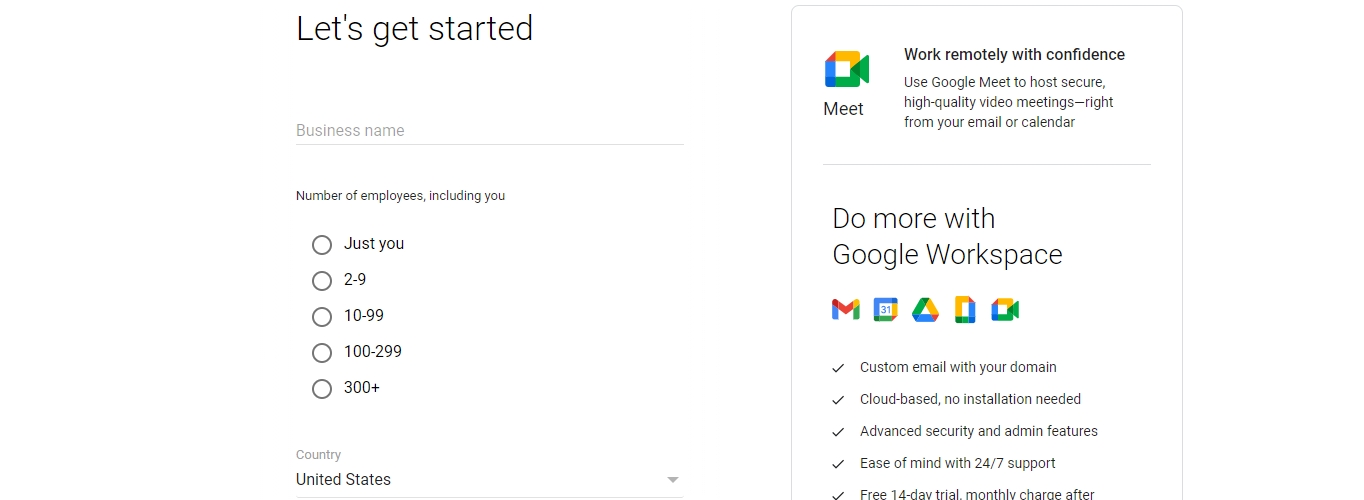Click the Do more with Google Workspace heading
This screenshot has height=500, width=1364.
(x=947, y=237)
